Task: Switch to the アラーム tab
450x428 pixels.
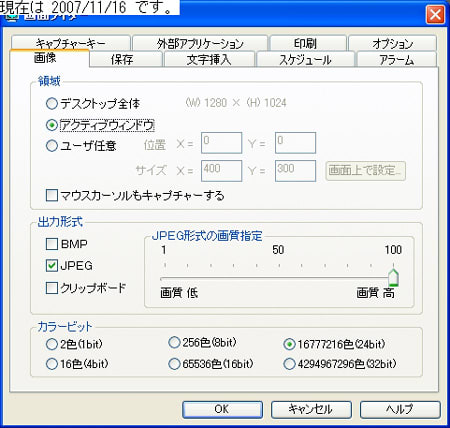Action: tap(397, 59)
